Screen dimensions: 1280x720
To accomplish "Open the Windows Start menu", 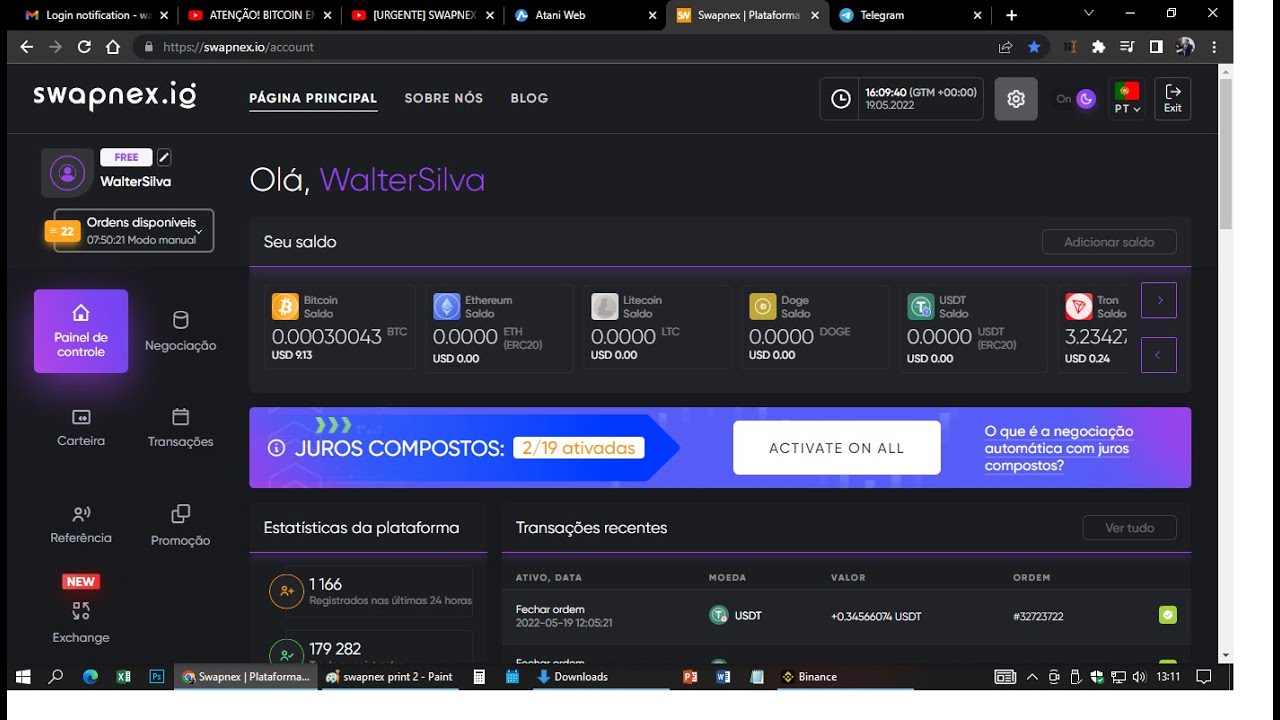I will (23, 677).
